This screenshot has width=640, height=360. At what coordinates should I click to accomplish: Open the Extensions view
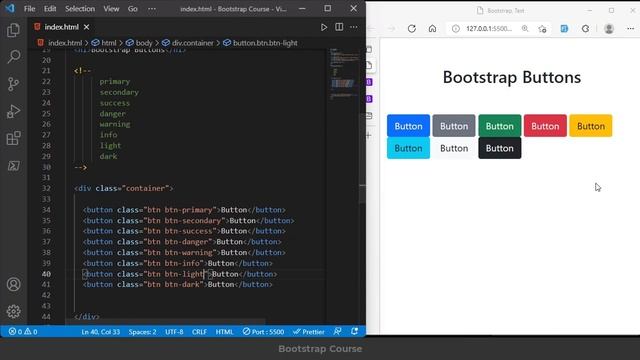click(13, 138)
